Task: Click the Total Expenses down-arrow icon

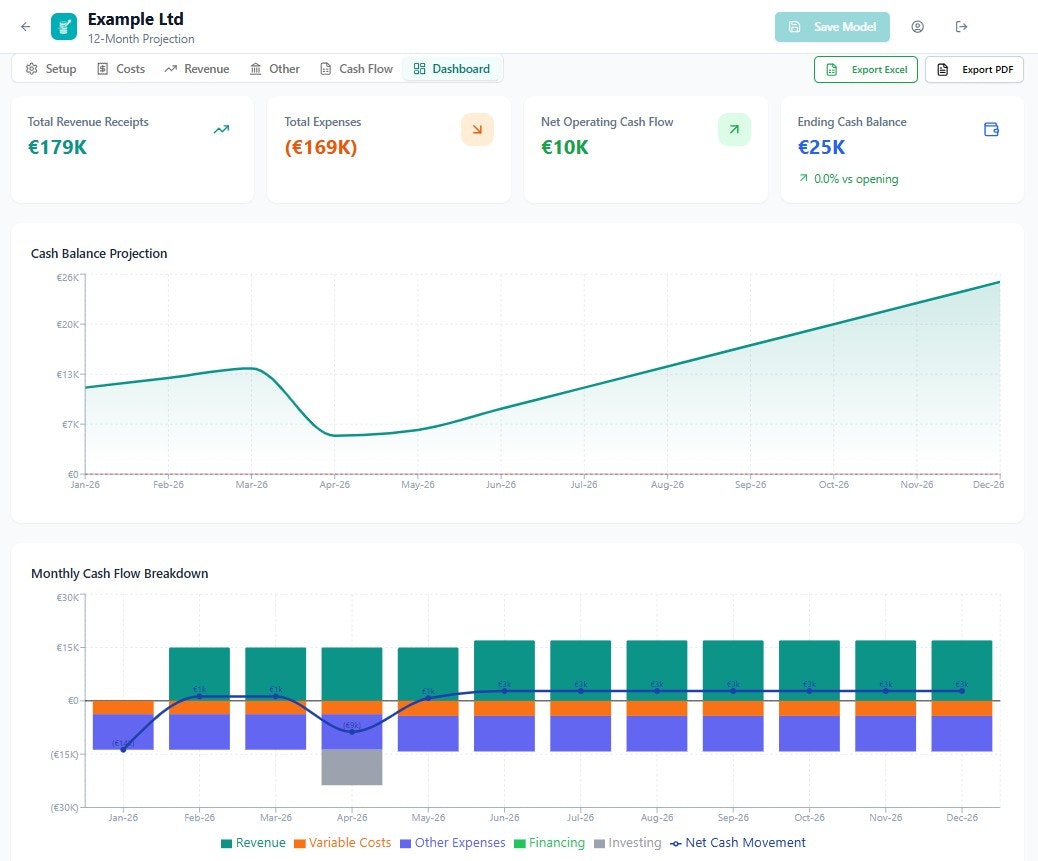Action: (477, 130)
